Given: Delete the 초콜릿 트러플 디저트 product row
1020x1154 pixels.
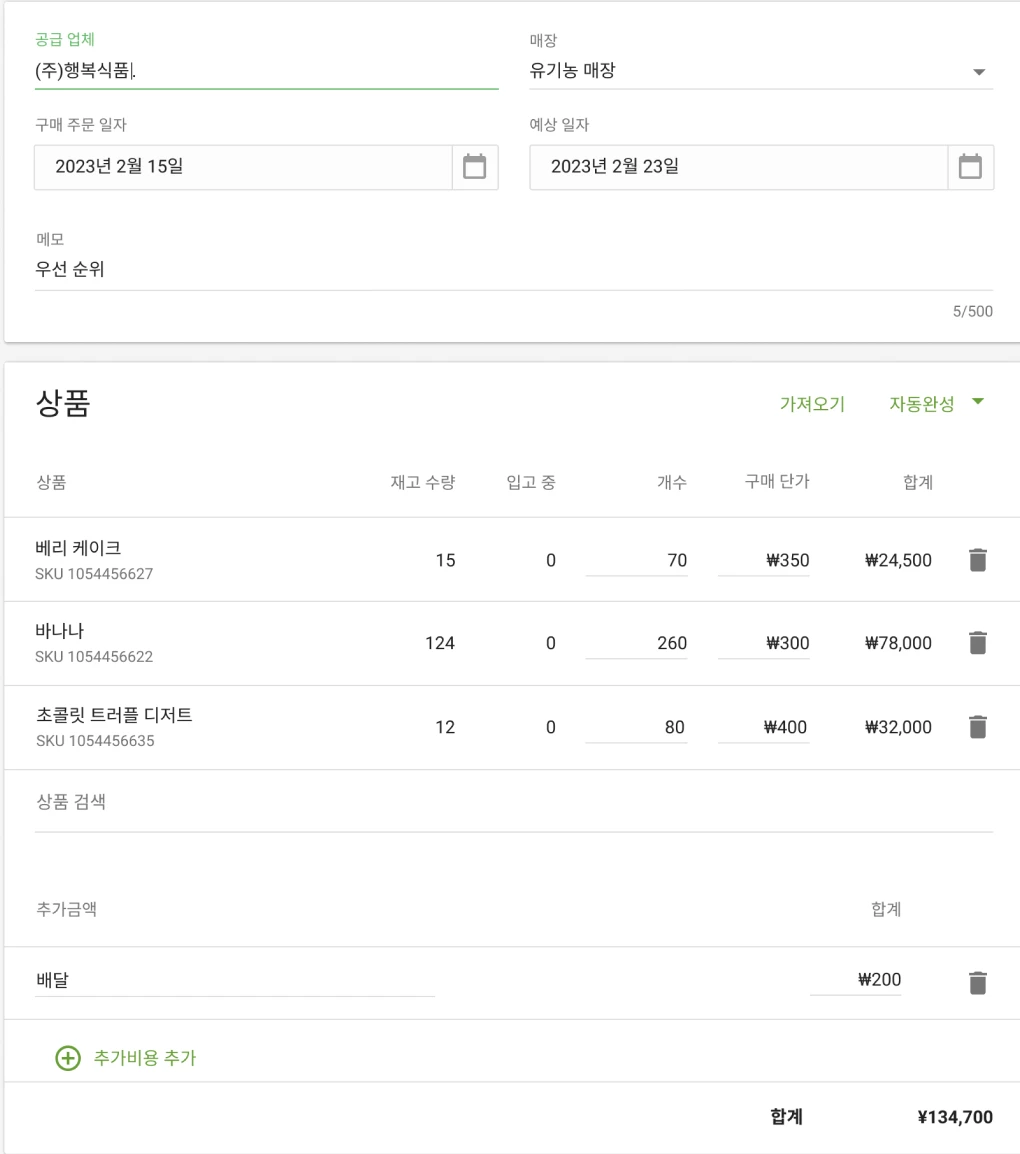Looking at the screenshot, I should point(977,727).
